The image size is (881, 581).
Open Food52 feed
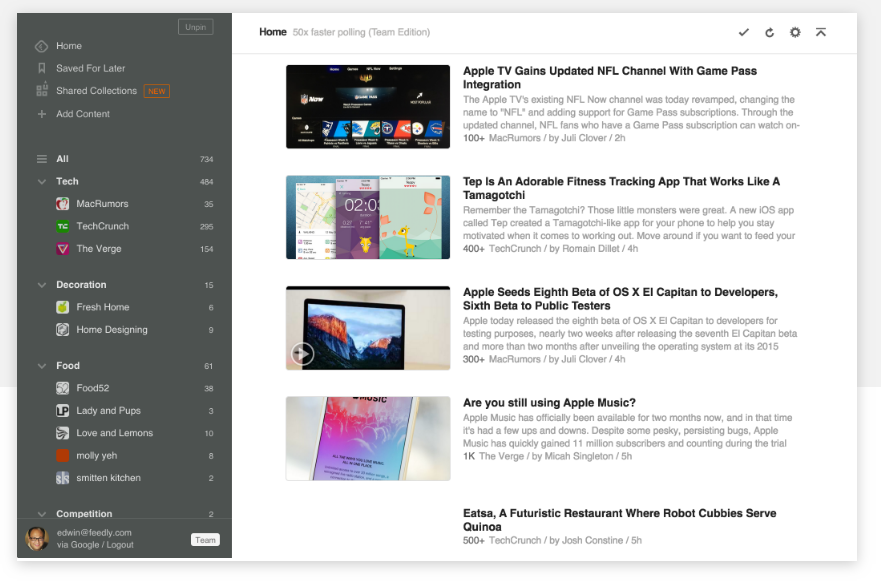[x=93, y=388]
